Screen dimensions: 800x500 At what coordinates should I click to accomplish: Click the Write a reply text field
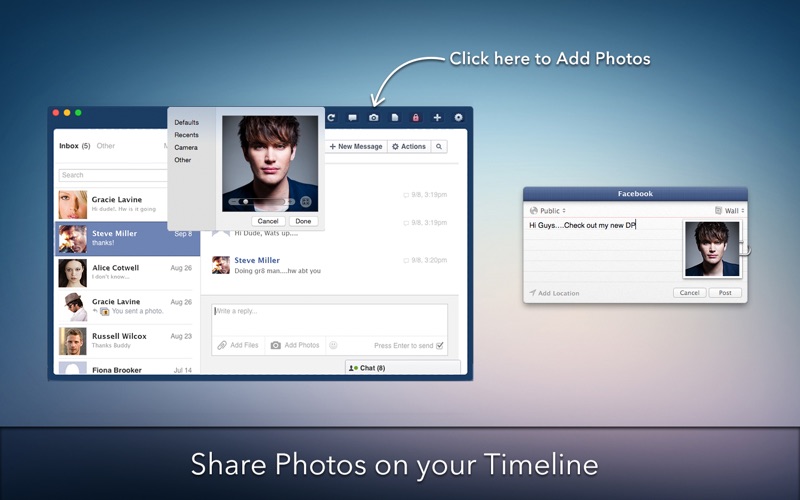pyautogui.click(x=329, y=318)
